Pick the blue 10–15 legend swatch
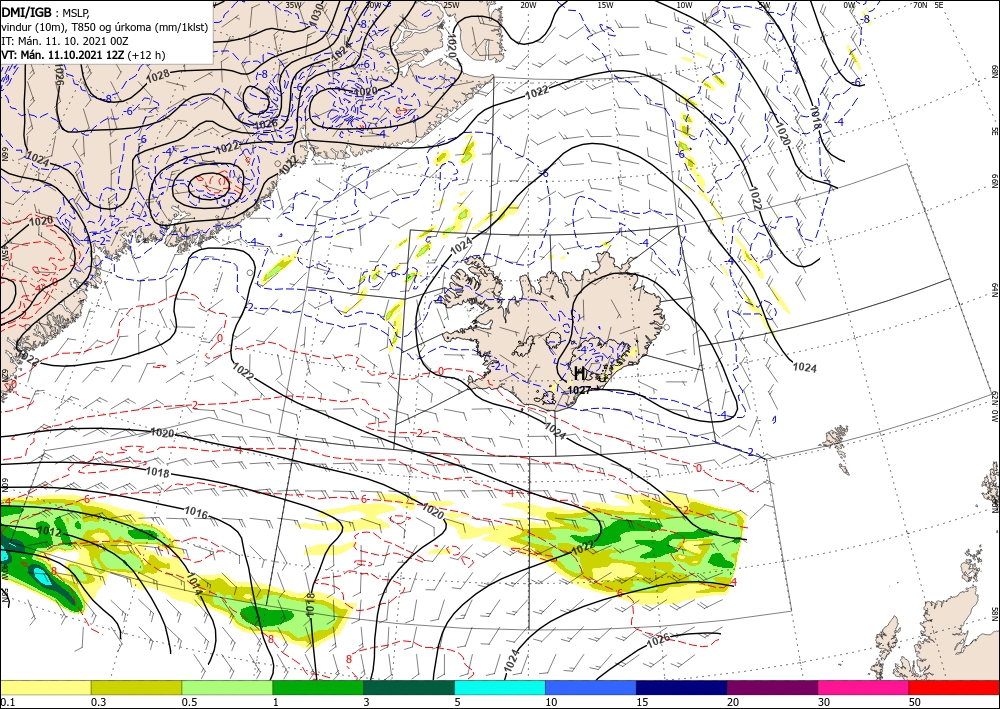The width and height of the screenshot is (1000, 709). [x=591, y=688]
